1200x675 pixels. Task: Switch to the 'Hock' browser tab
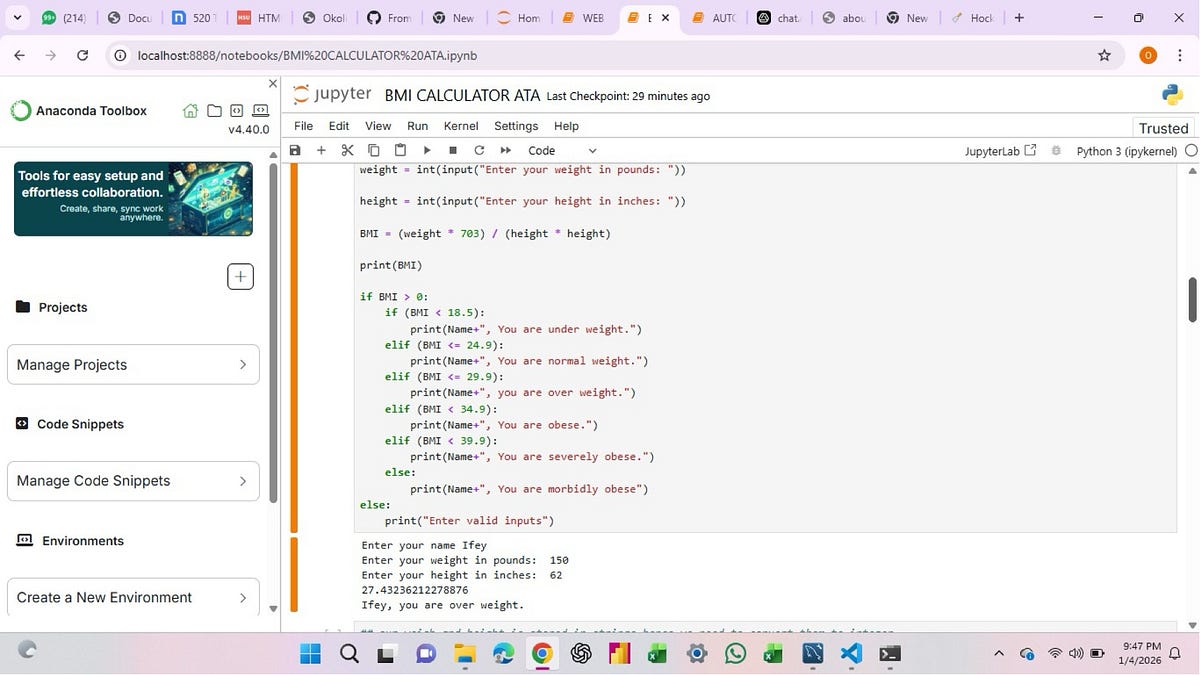[971, 18]
